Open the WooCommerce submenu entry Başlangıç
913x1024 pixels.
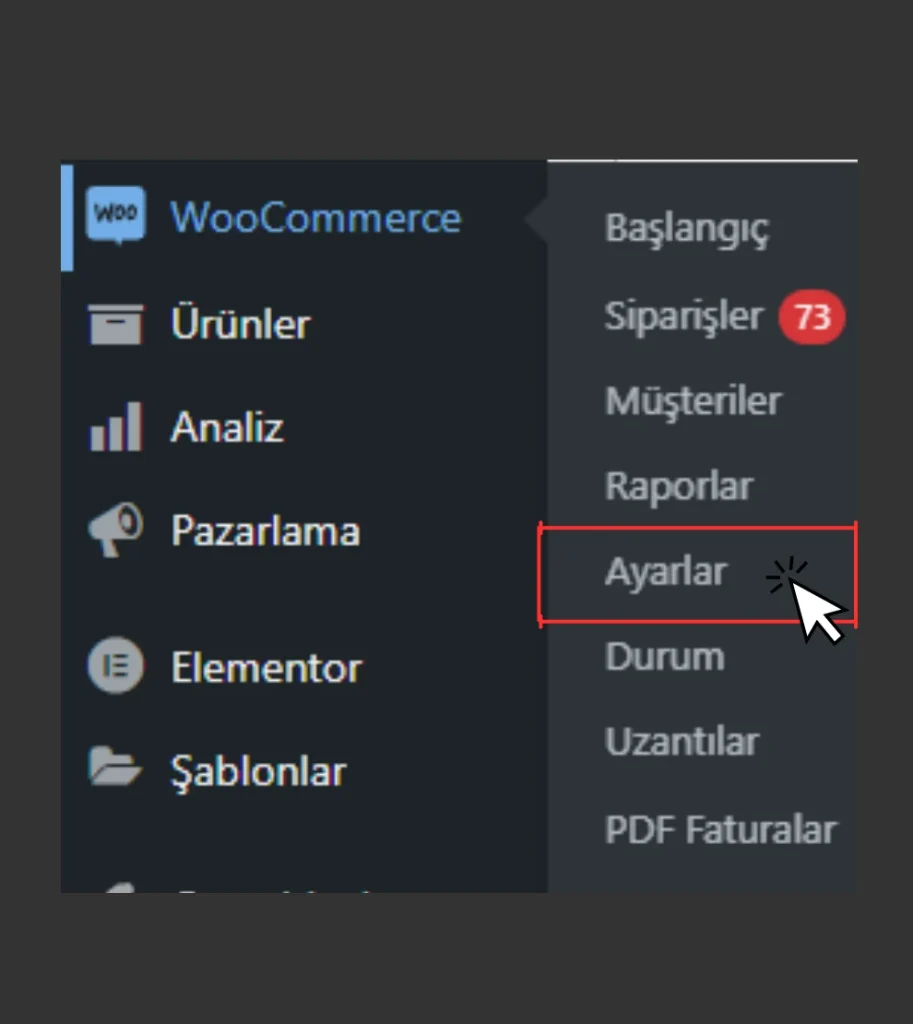coord(687,229)
